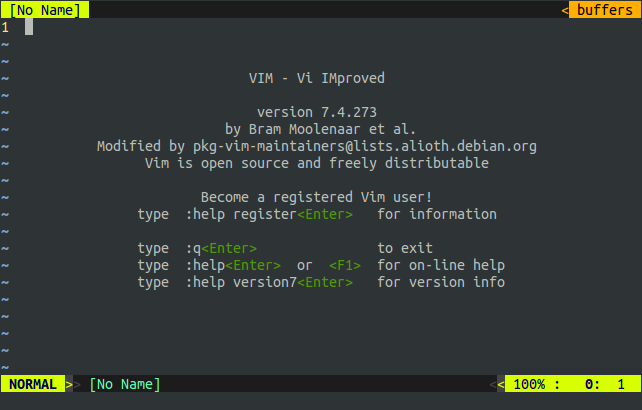
Task: Click the pkg-vim-maintainers email line
Action: 317,146
